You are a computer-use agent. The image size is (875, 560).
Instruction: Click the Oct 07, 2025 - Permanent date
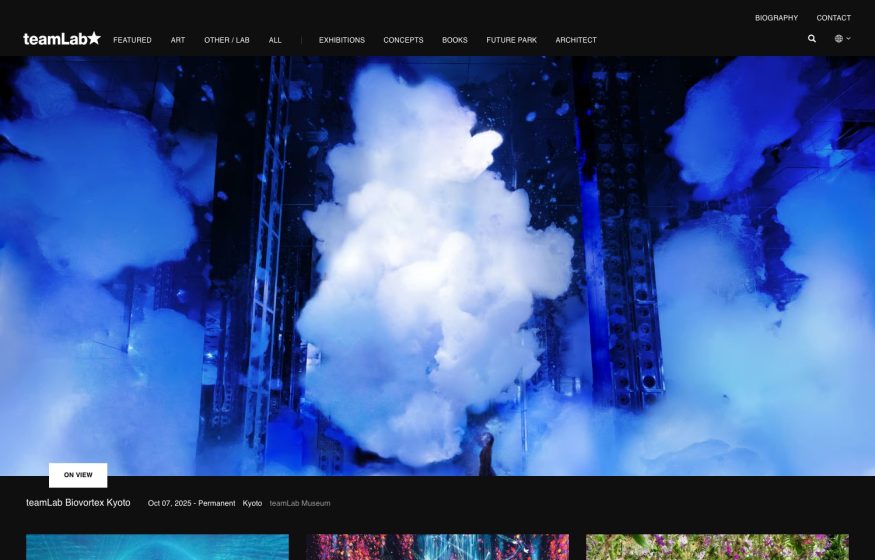pos(191,503)
